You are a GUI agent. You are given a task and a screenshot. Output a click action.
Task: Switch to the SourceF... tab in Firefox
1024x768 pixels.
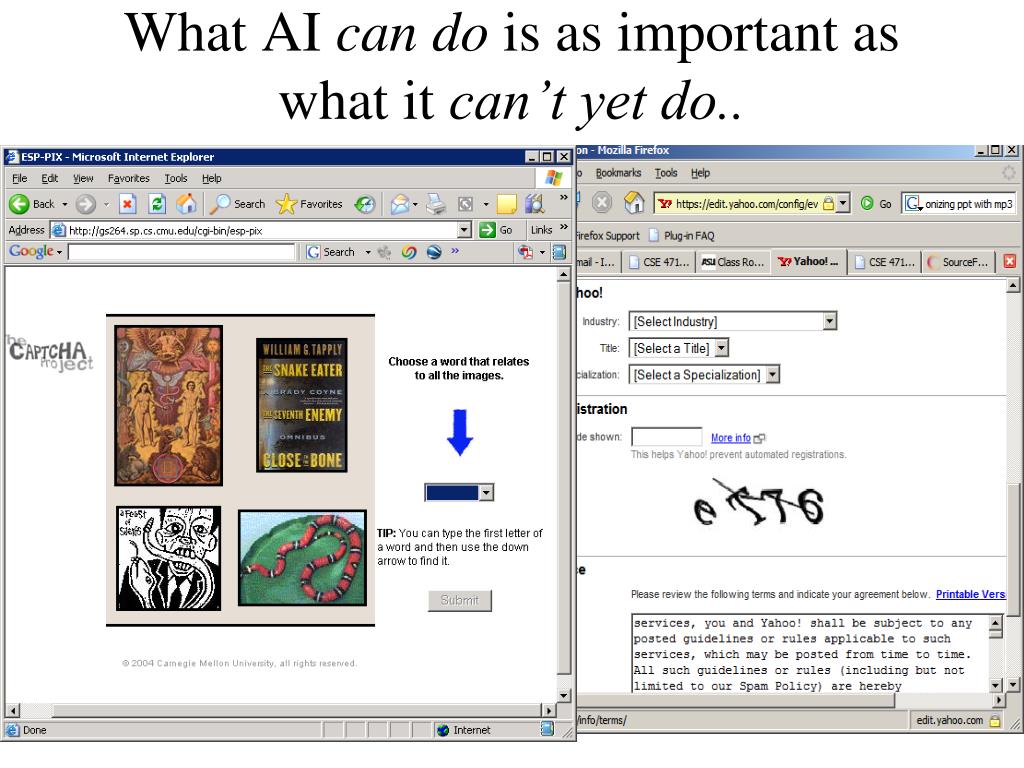[958, 262]
